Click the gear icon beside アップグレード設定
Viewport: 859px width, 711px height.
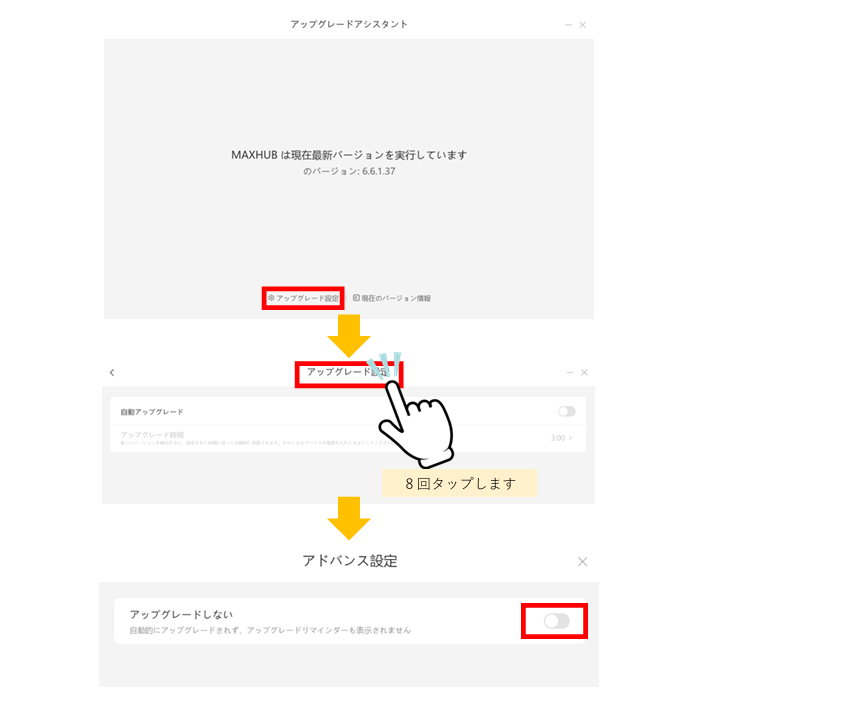(x=271, y=298)
